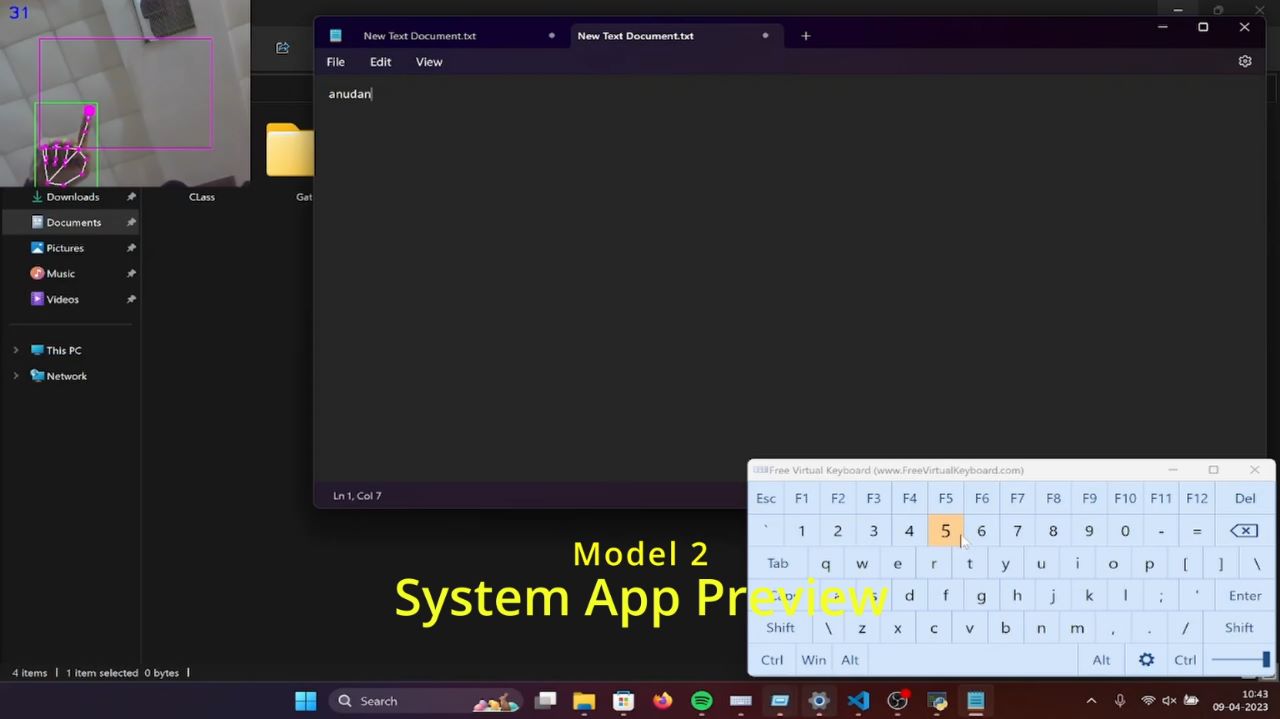This screenshot has height=719, width=1280.
Task: Select Notepad icon on the taskbar
Action: click(x=976, y=701)
